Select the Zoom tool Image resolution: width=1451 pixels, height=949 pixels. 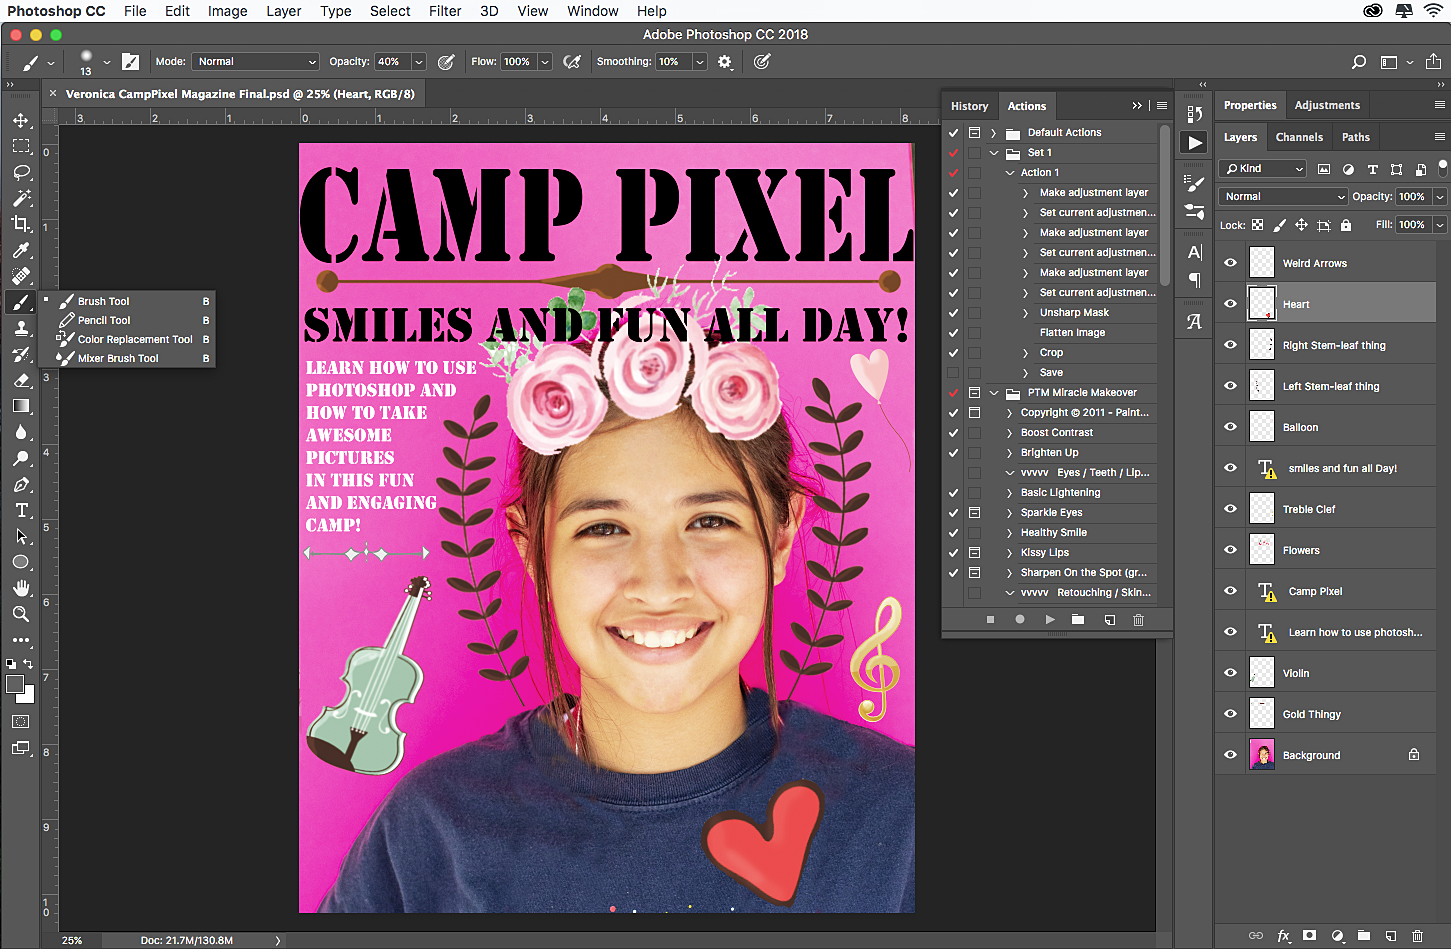(21, 614)
